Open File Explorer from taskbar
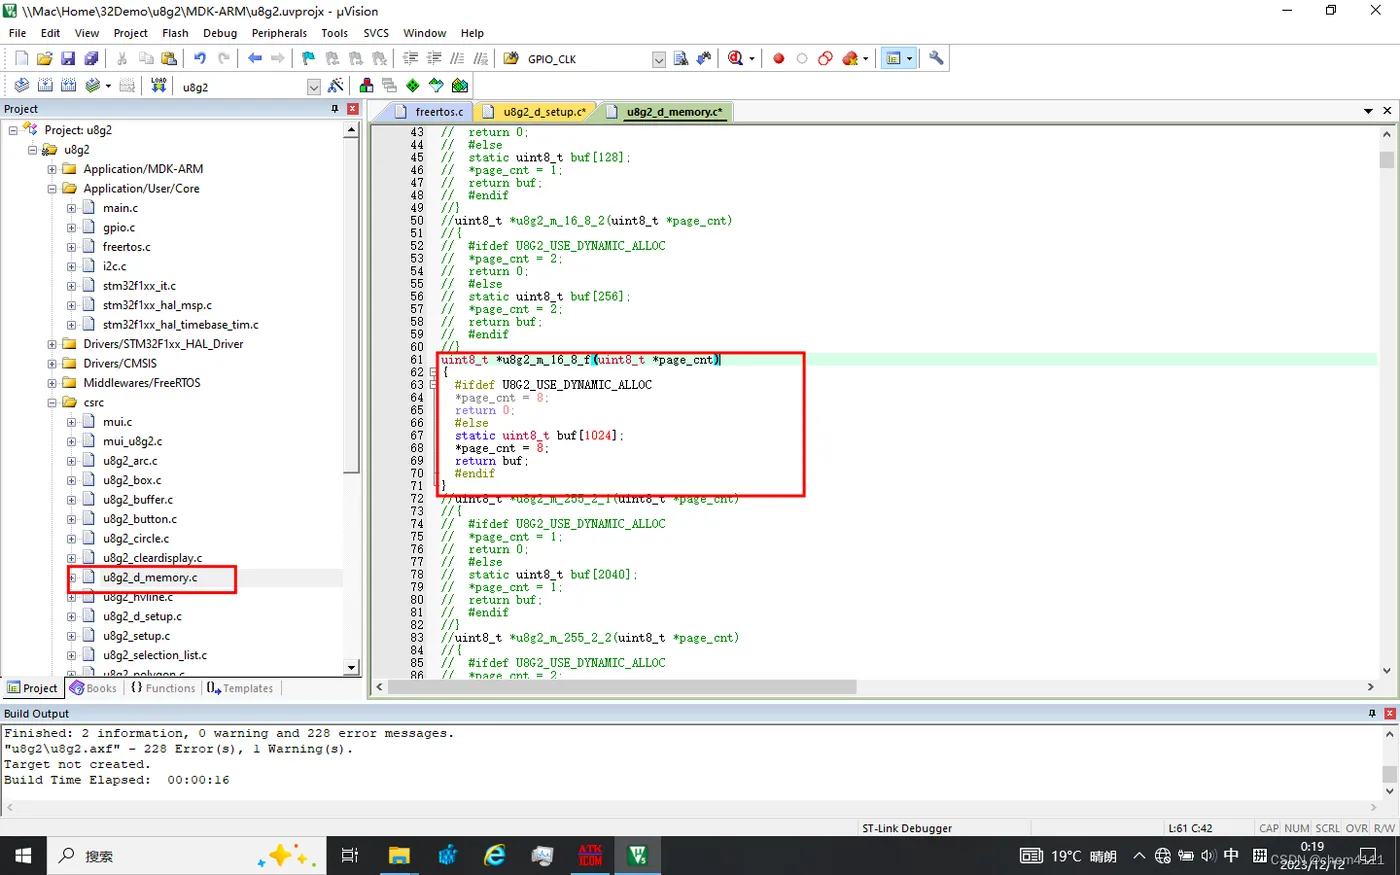Viewport: 1400px width, 875px height. point(399,856)
